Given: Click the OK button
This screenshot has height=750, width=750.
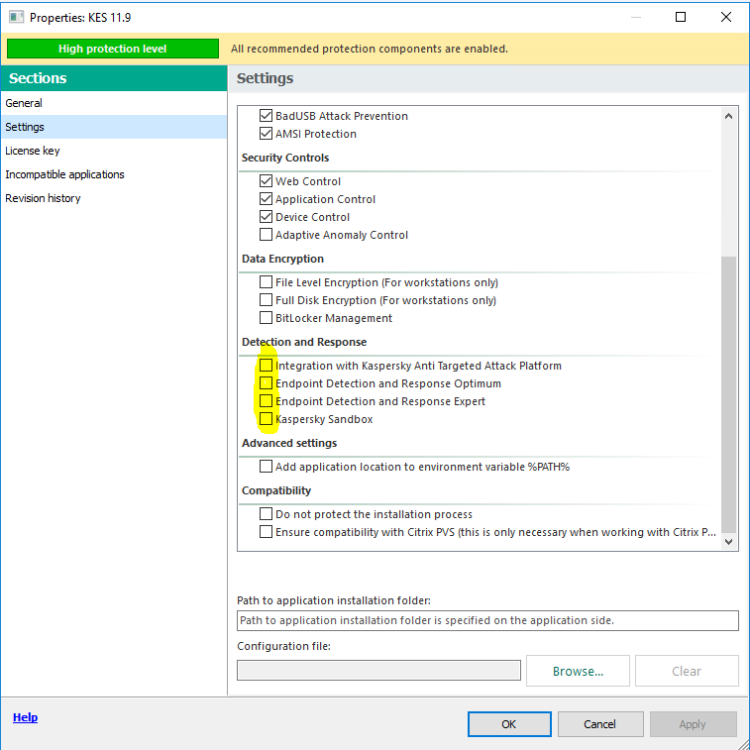Looking at the screenshot, I should tap(509, 724).
